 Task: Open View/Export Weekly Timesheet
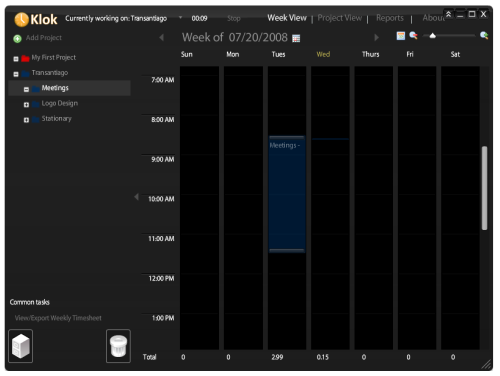click(x=58, y=318)
